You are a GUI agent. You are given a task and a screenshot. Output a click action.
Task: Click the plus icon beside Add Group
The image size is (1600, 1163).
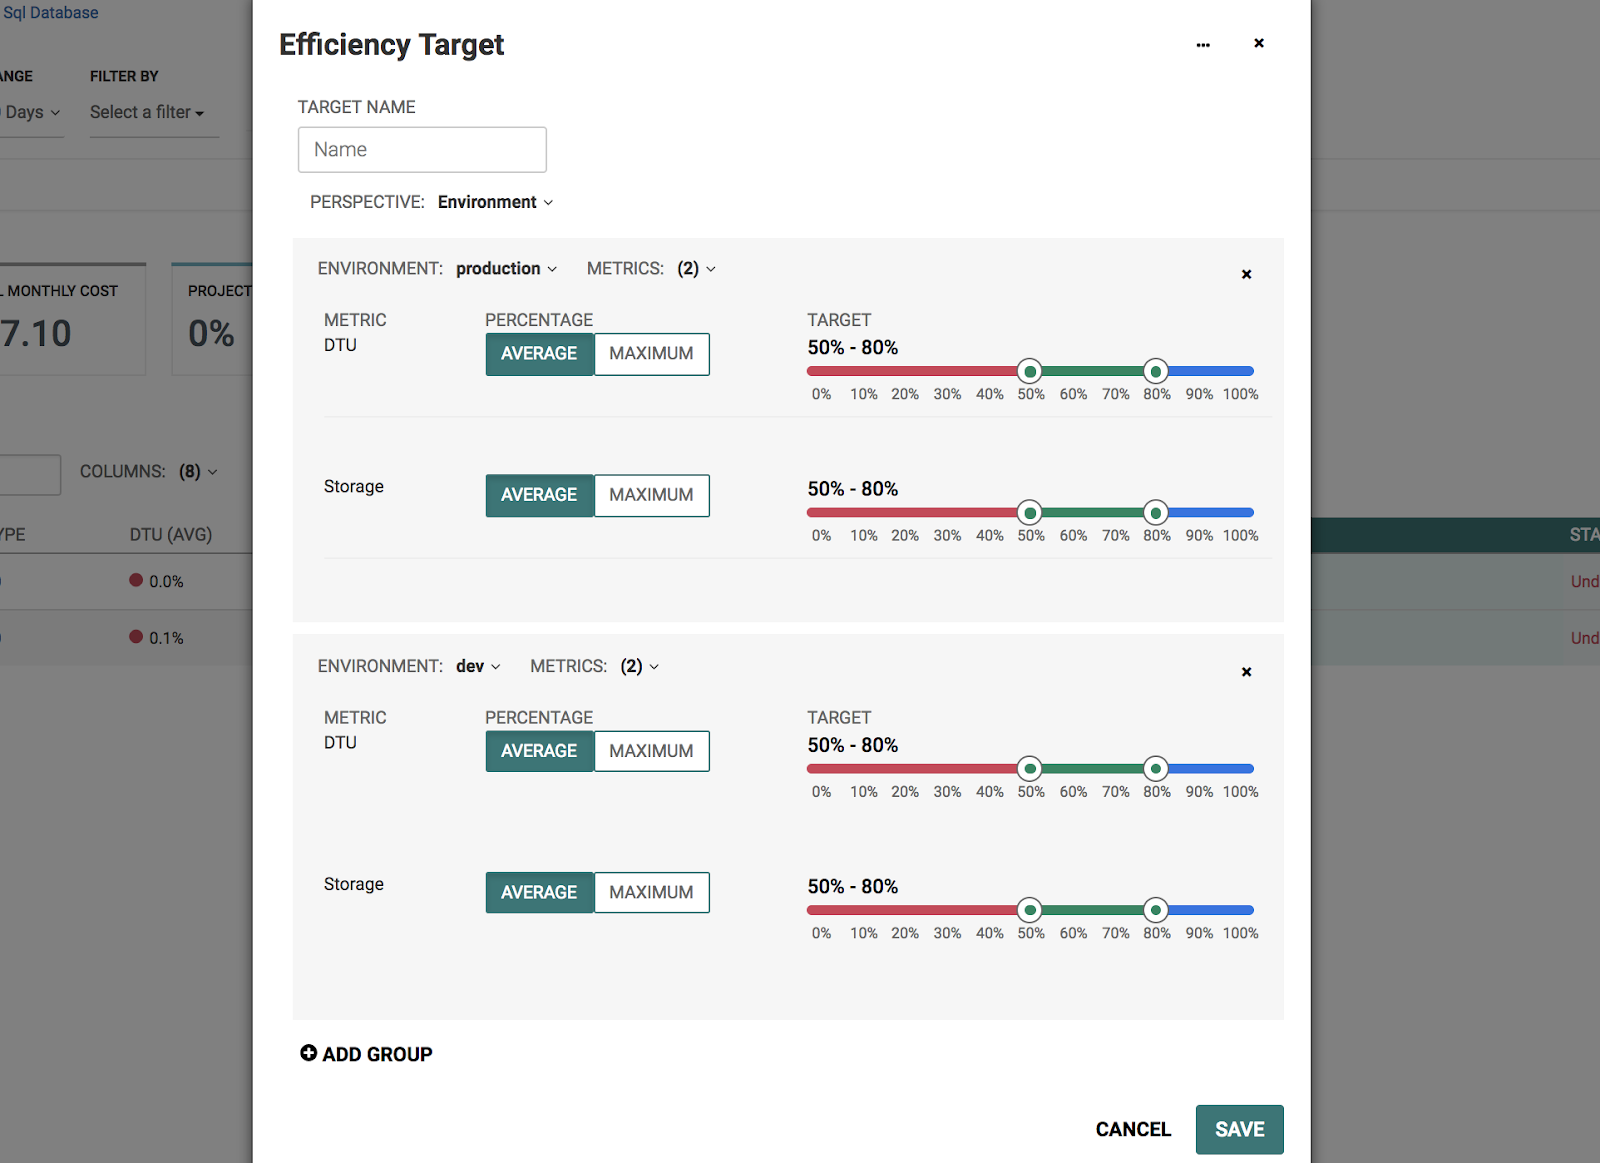tap(309, 1053)
